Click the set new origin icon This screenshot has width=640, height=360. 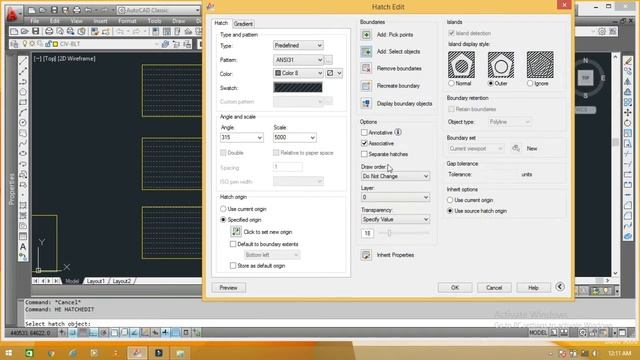[236, 231]
